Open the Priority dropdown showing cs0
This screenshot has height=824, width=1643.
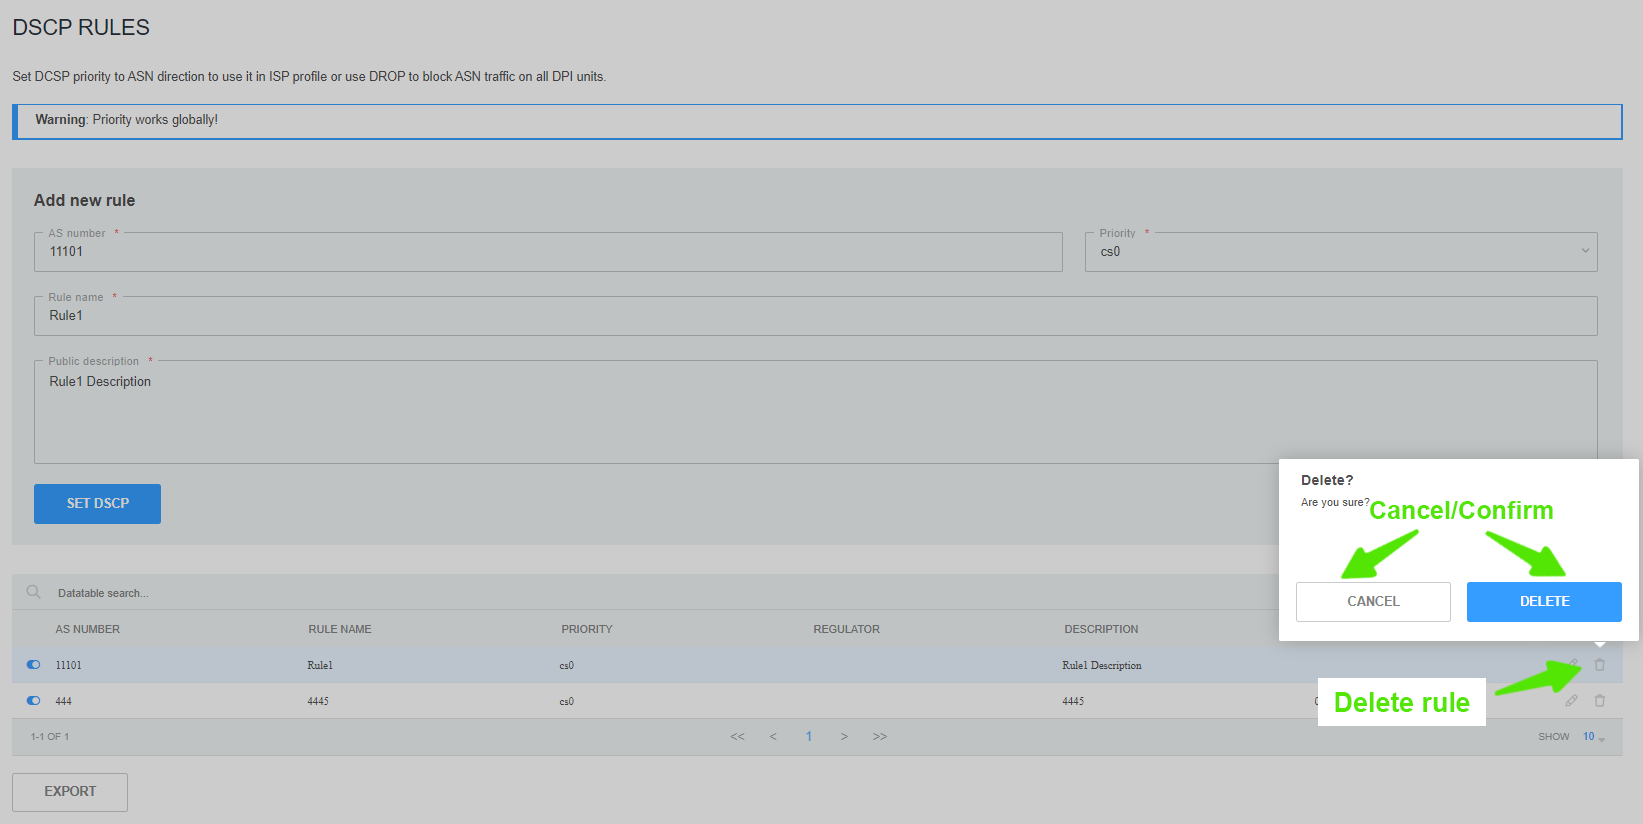click(1340, 252)
